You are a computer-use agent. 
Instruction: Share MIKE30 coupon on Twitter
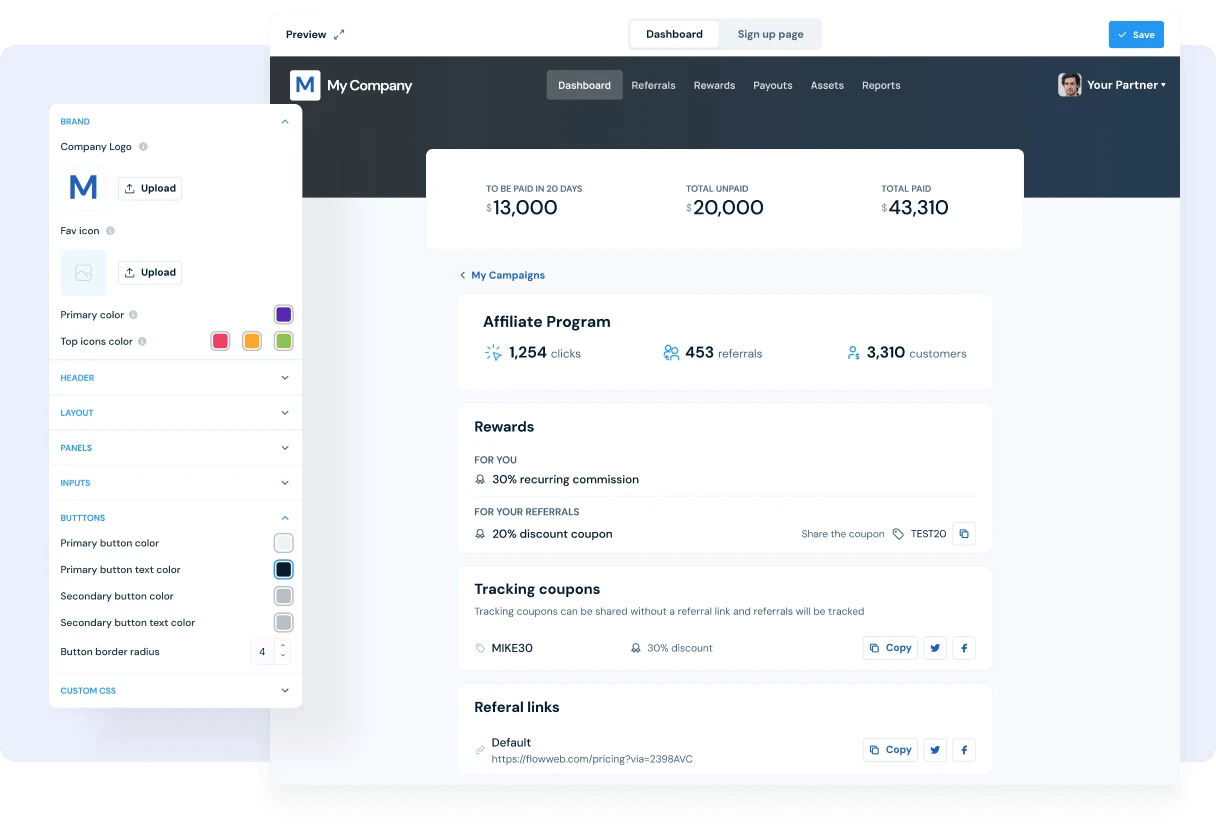point(935,648)
